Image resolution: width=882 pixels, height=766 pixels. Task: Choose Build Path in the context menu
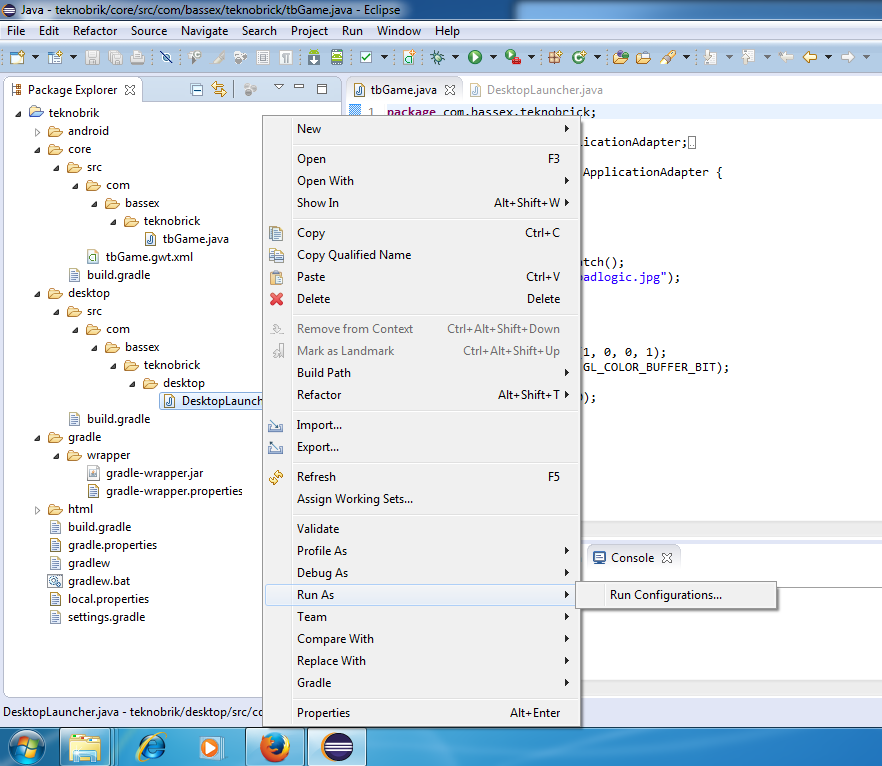click(420, 373)
